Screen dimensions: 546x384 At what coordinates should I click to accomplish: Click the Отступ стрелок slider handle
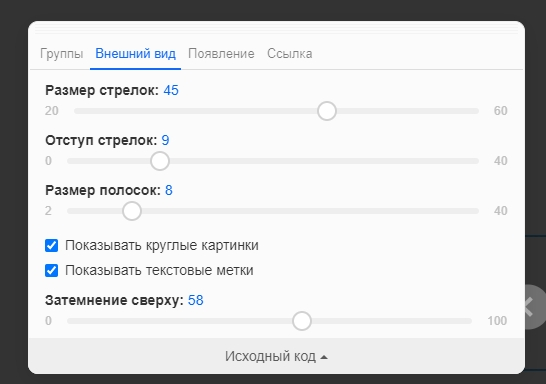coord(160,161)
